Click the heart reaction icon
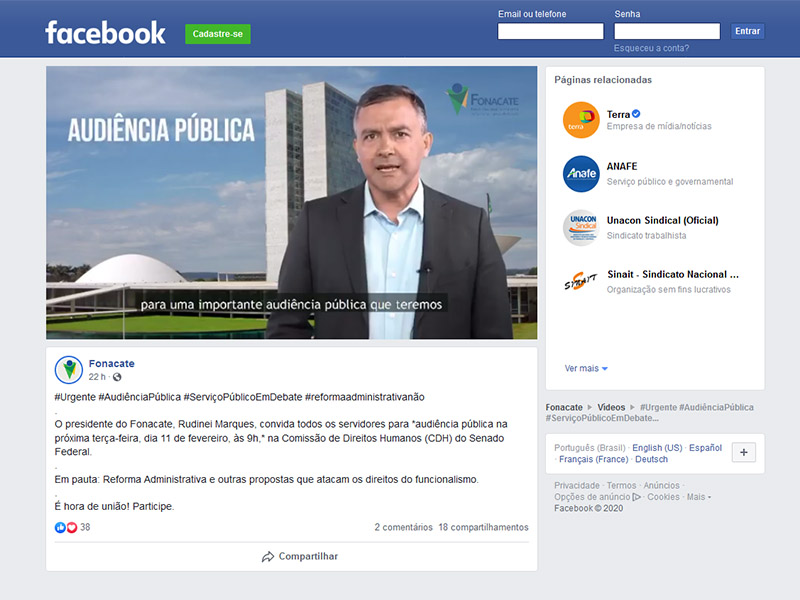The height and width of the screenshot is (600, 800). [x=72, y=528]
